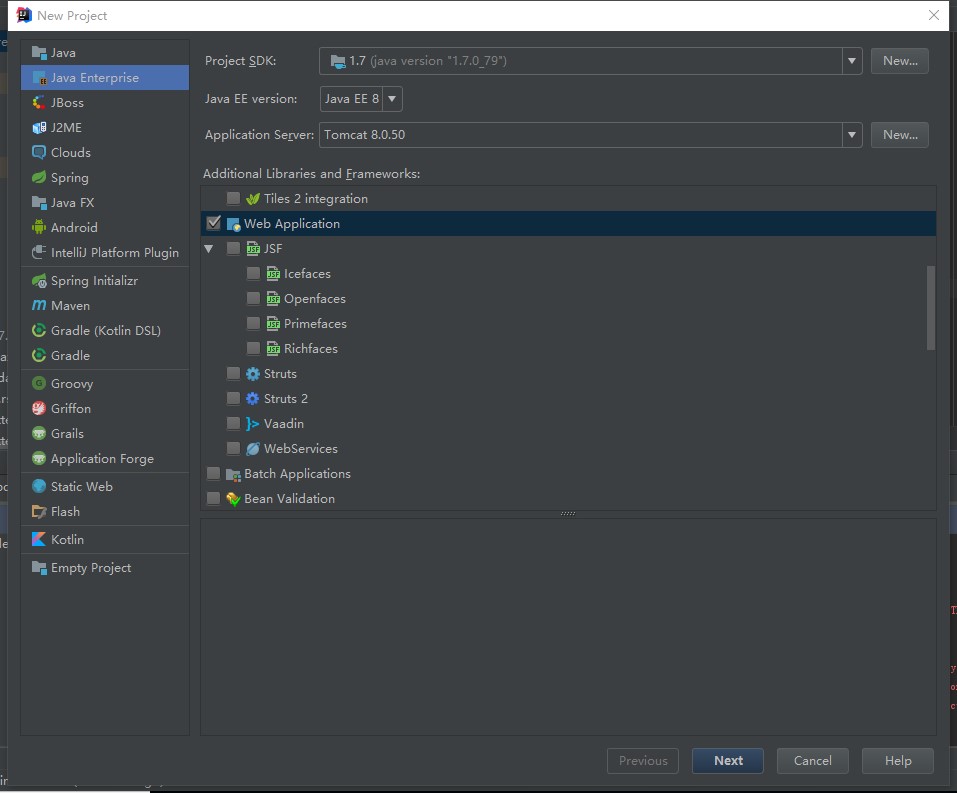Screen dimensions: 957x793
Task: Select Empty Project in the sidebar
Action: [90, 568]
